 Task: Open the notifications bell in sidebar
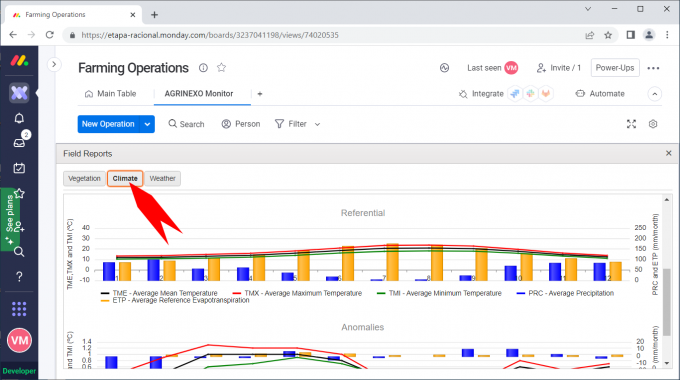[19, 118]
